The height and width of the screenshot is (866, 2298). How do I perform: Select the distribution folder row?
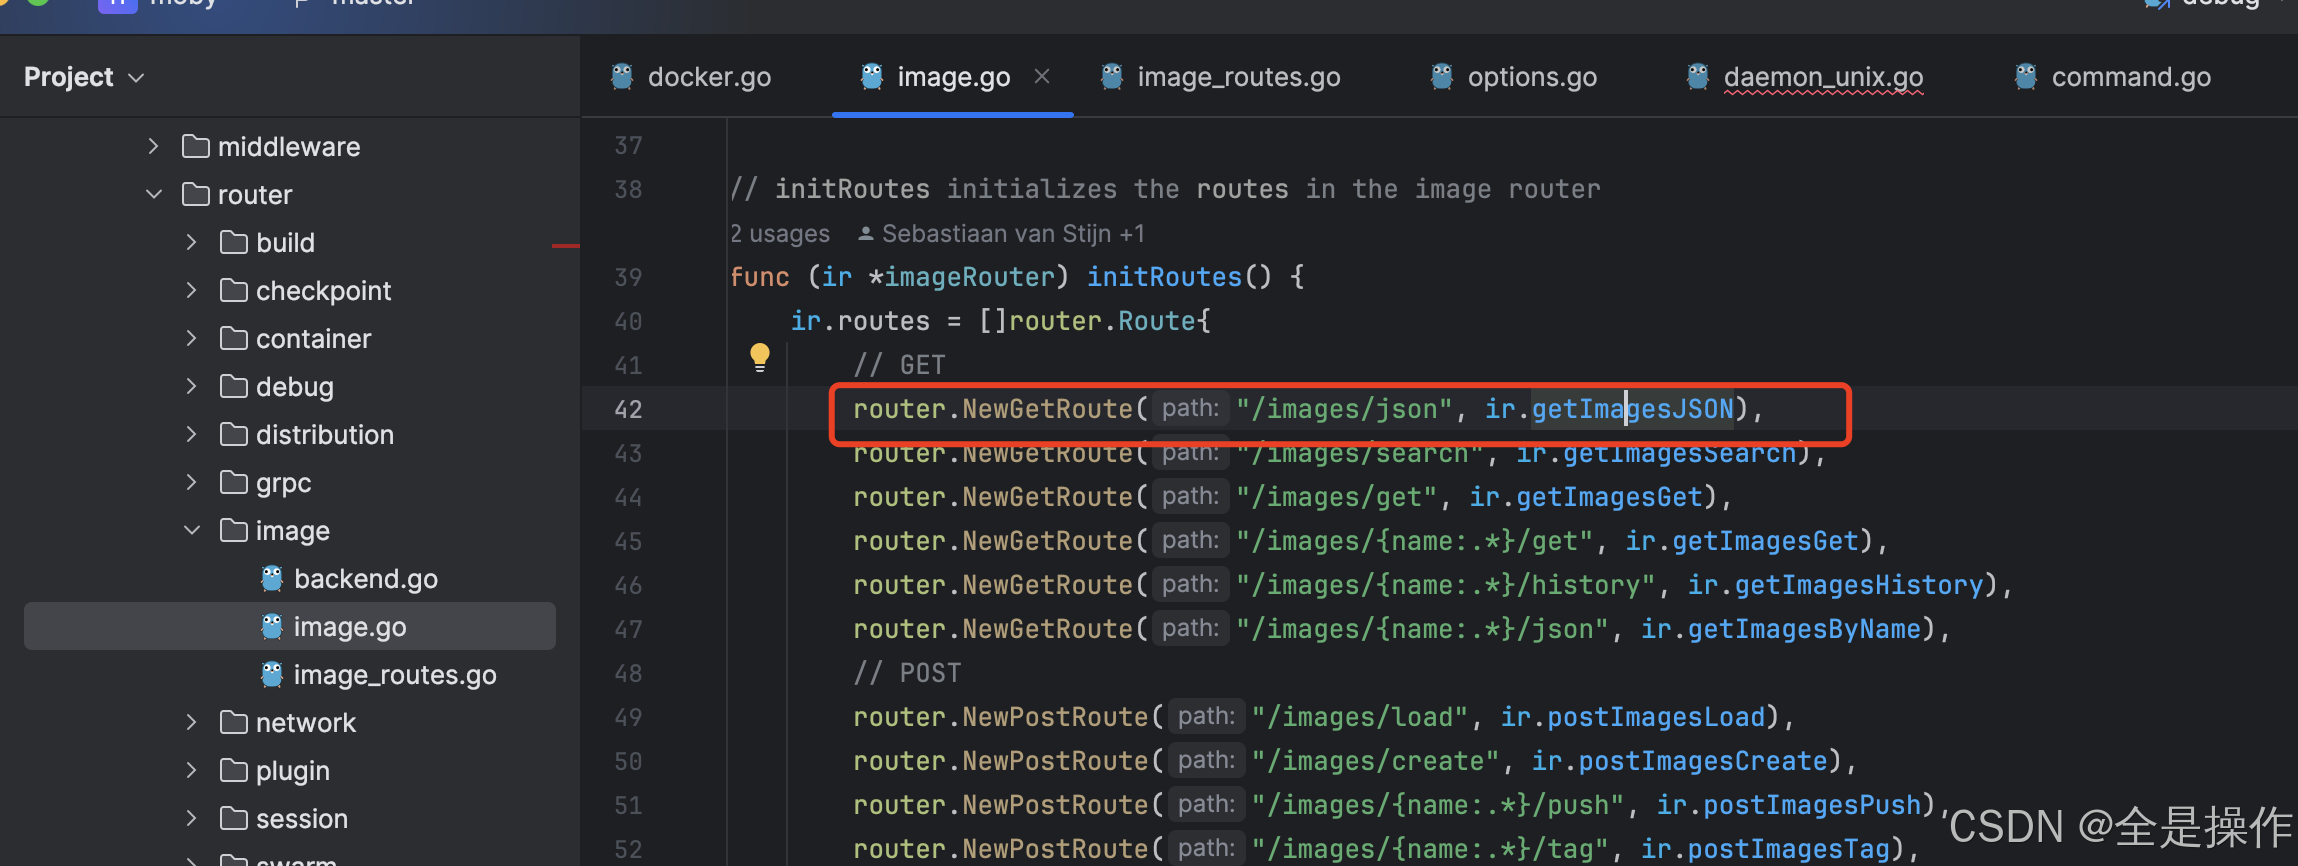click(290, 434)
